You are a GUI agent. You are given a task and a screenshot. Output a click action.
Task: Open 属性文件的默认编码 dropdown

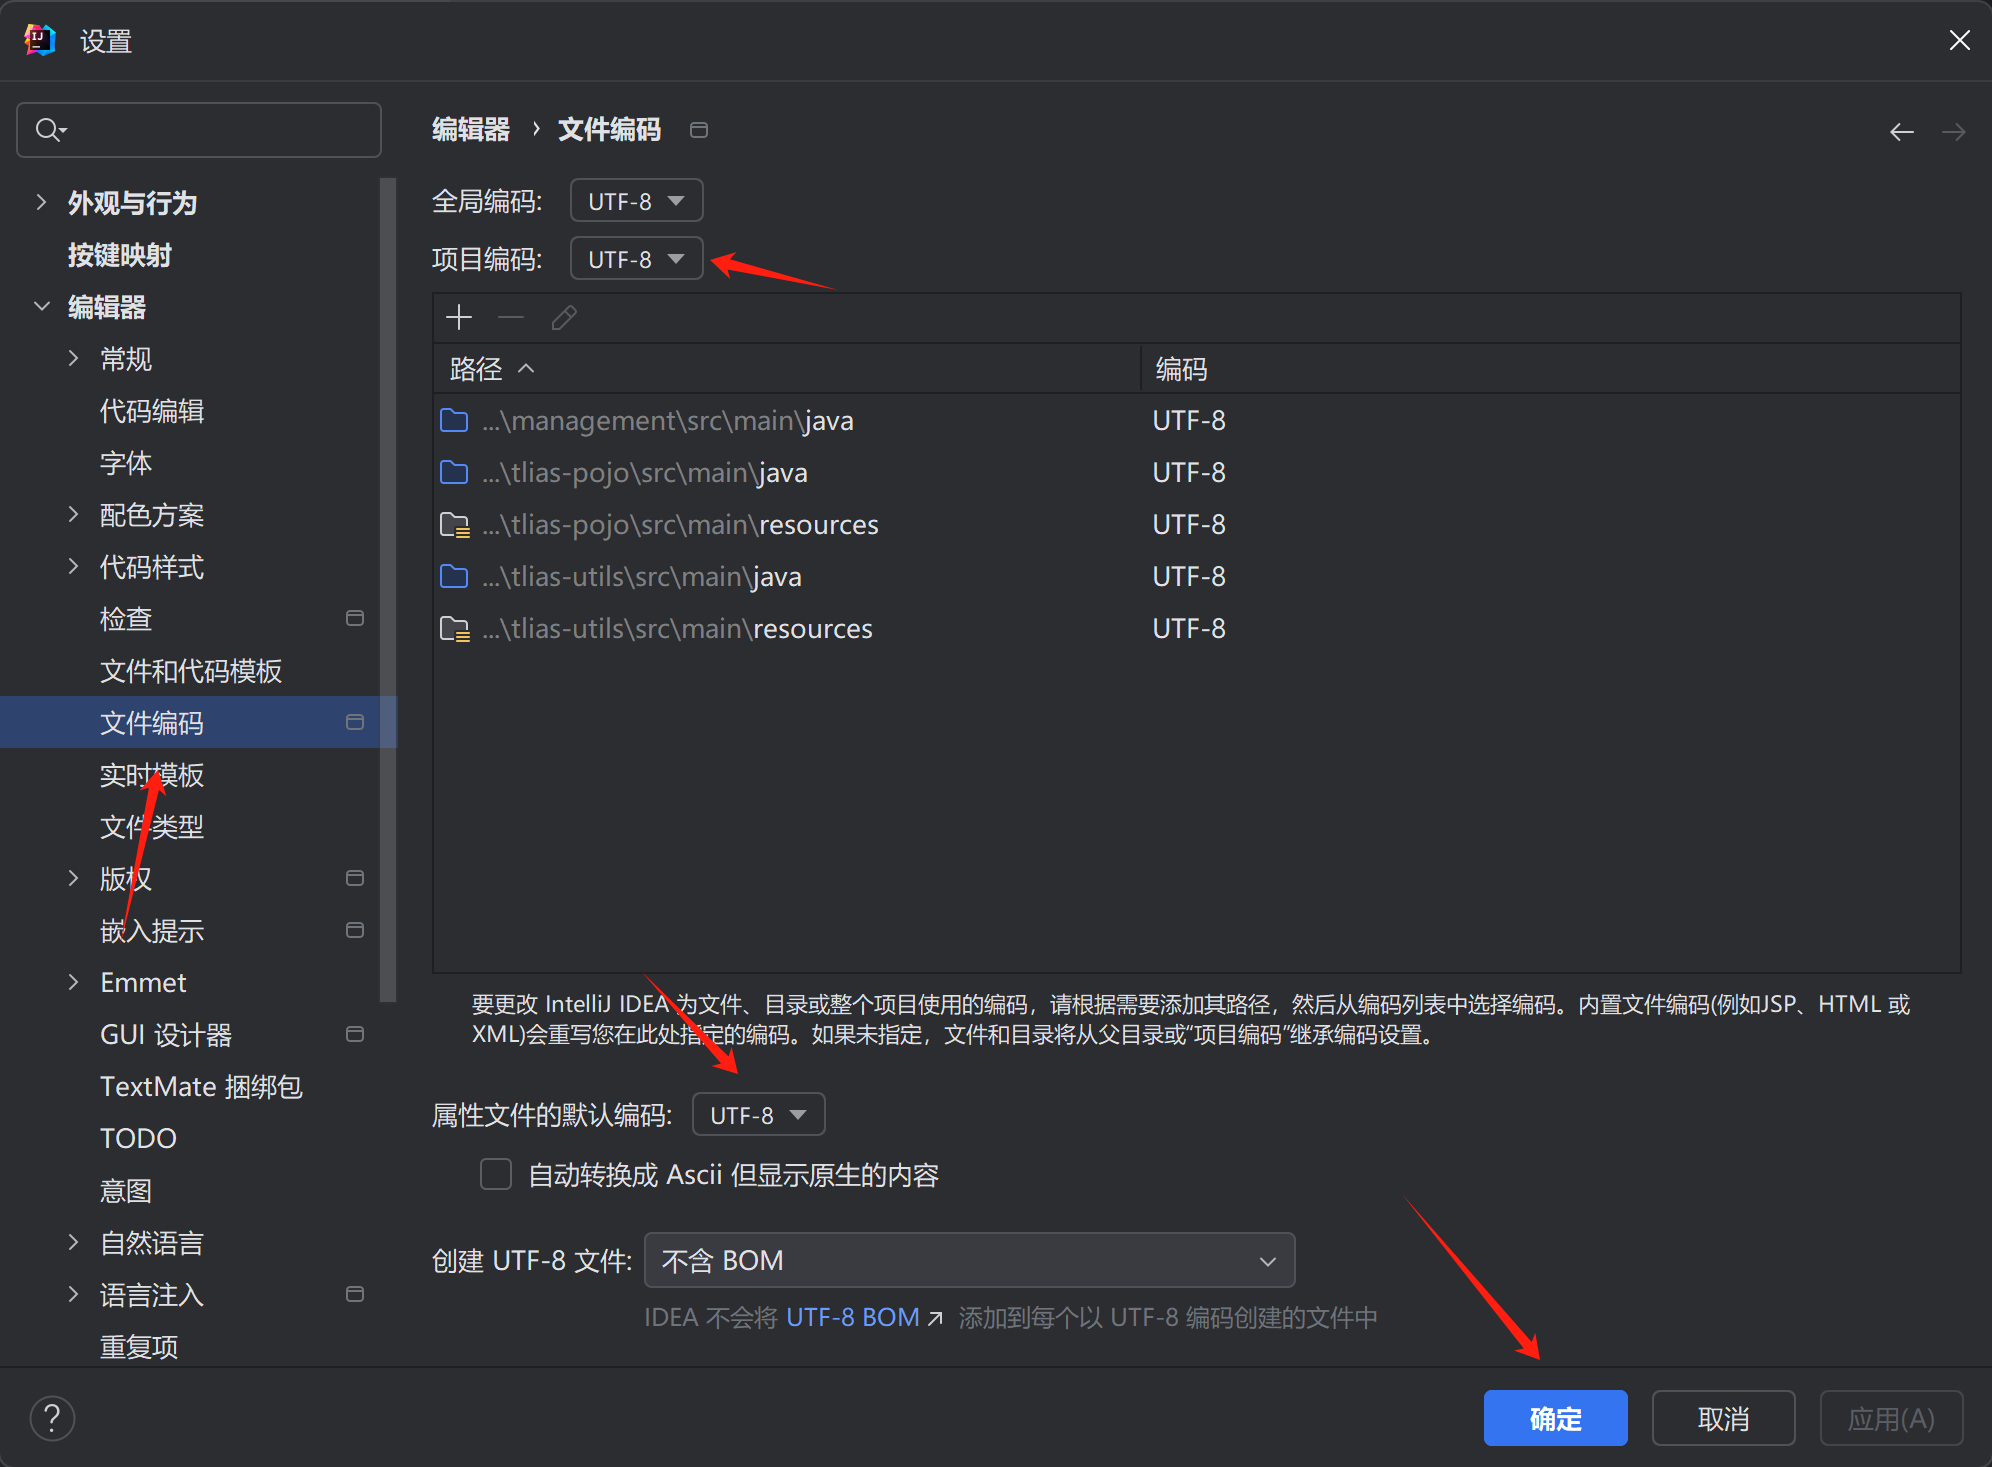coord(758,1115)
